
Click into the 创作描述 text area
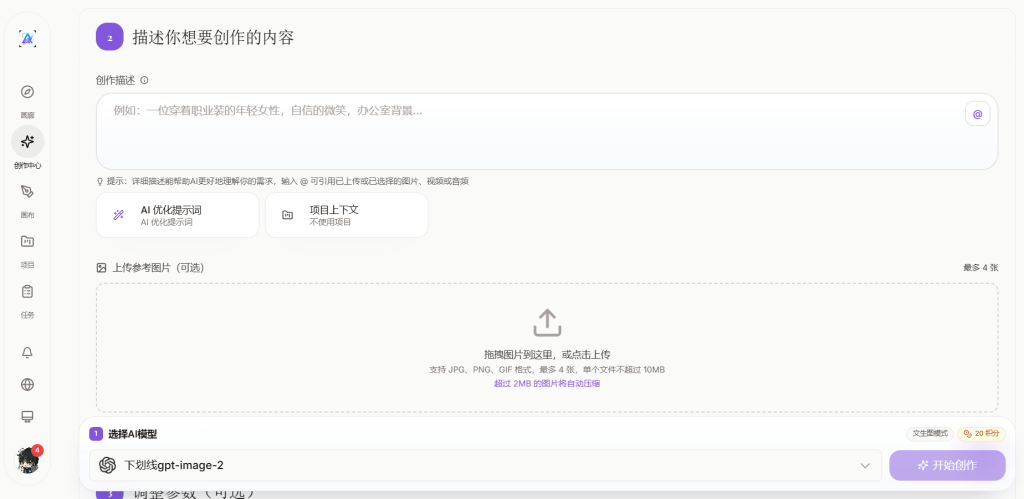547,131
